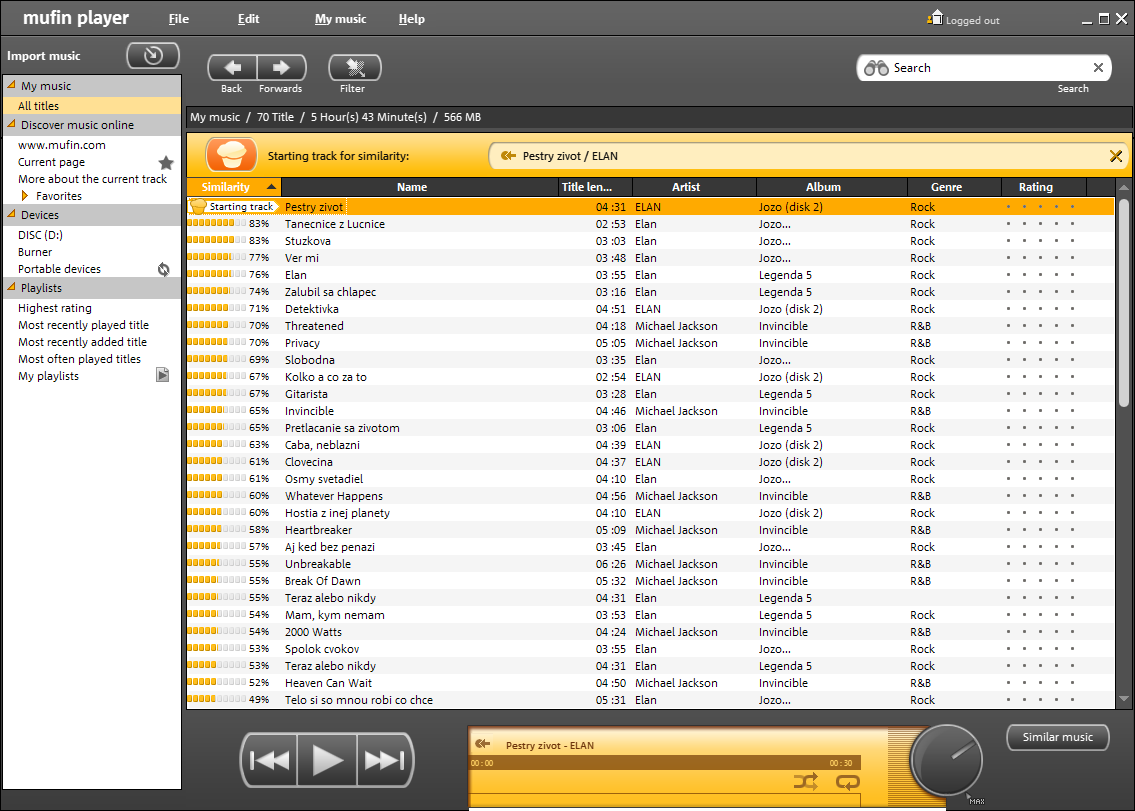Close the starting track similarity bar
Viewport: 1135px width, 811px height.
1115,156
